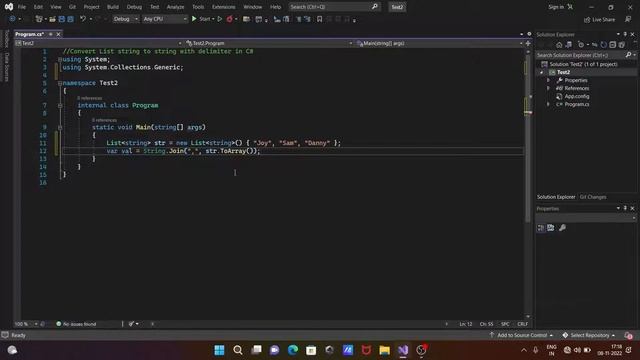Open the Edit menu
640x360 pixels.
(38, 7)
